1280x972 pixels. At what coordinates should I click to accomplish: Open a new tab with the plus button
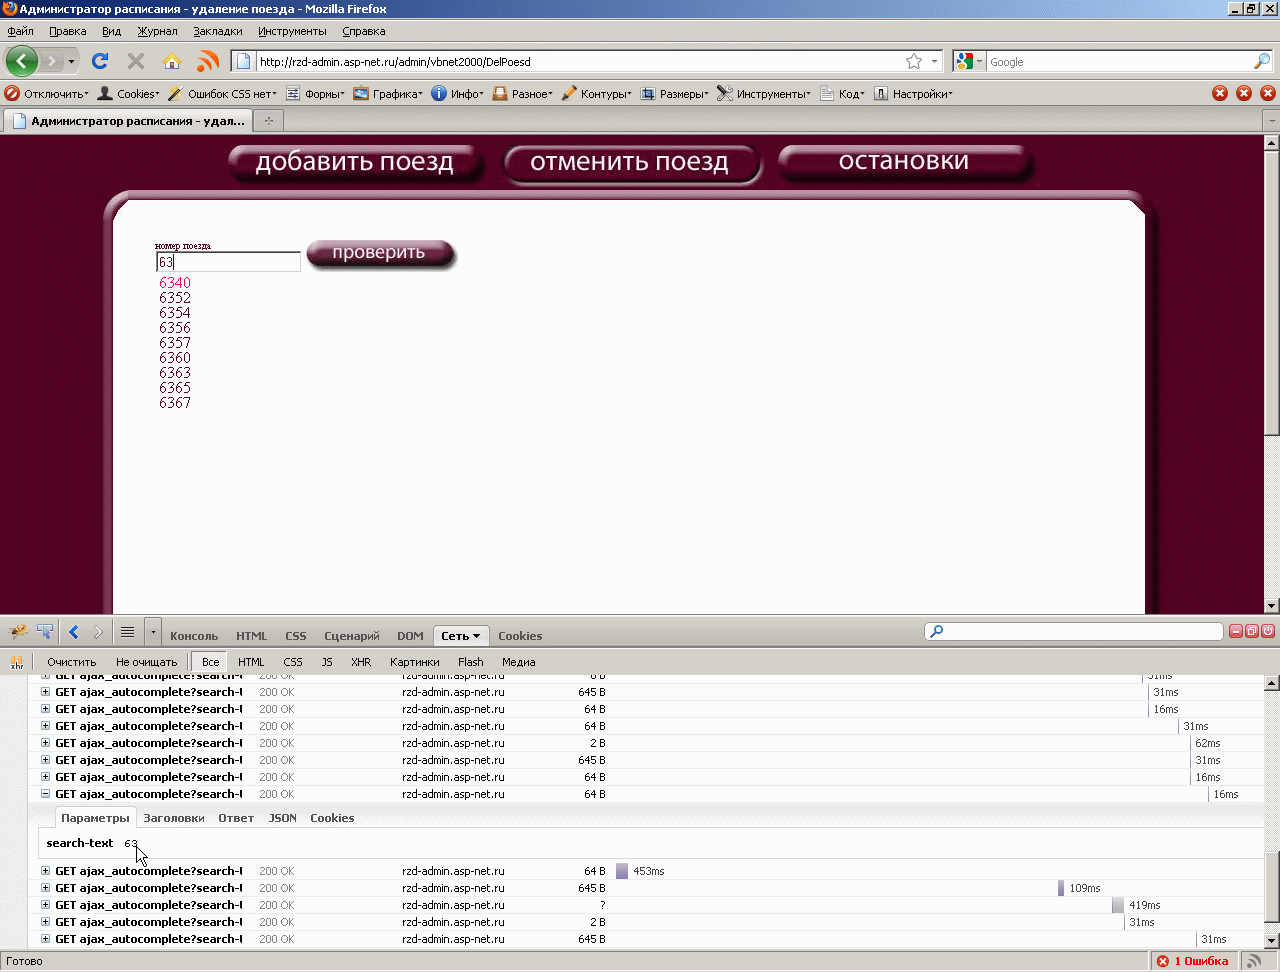pos(268,121)
